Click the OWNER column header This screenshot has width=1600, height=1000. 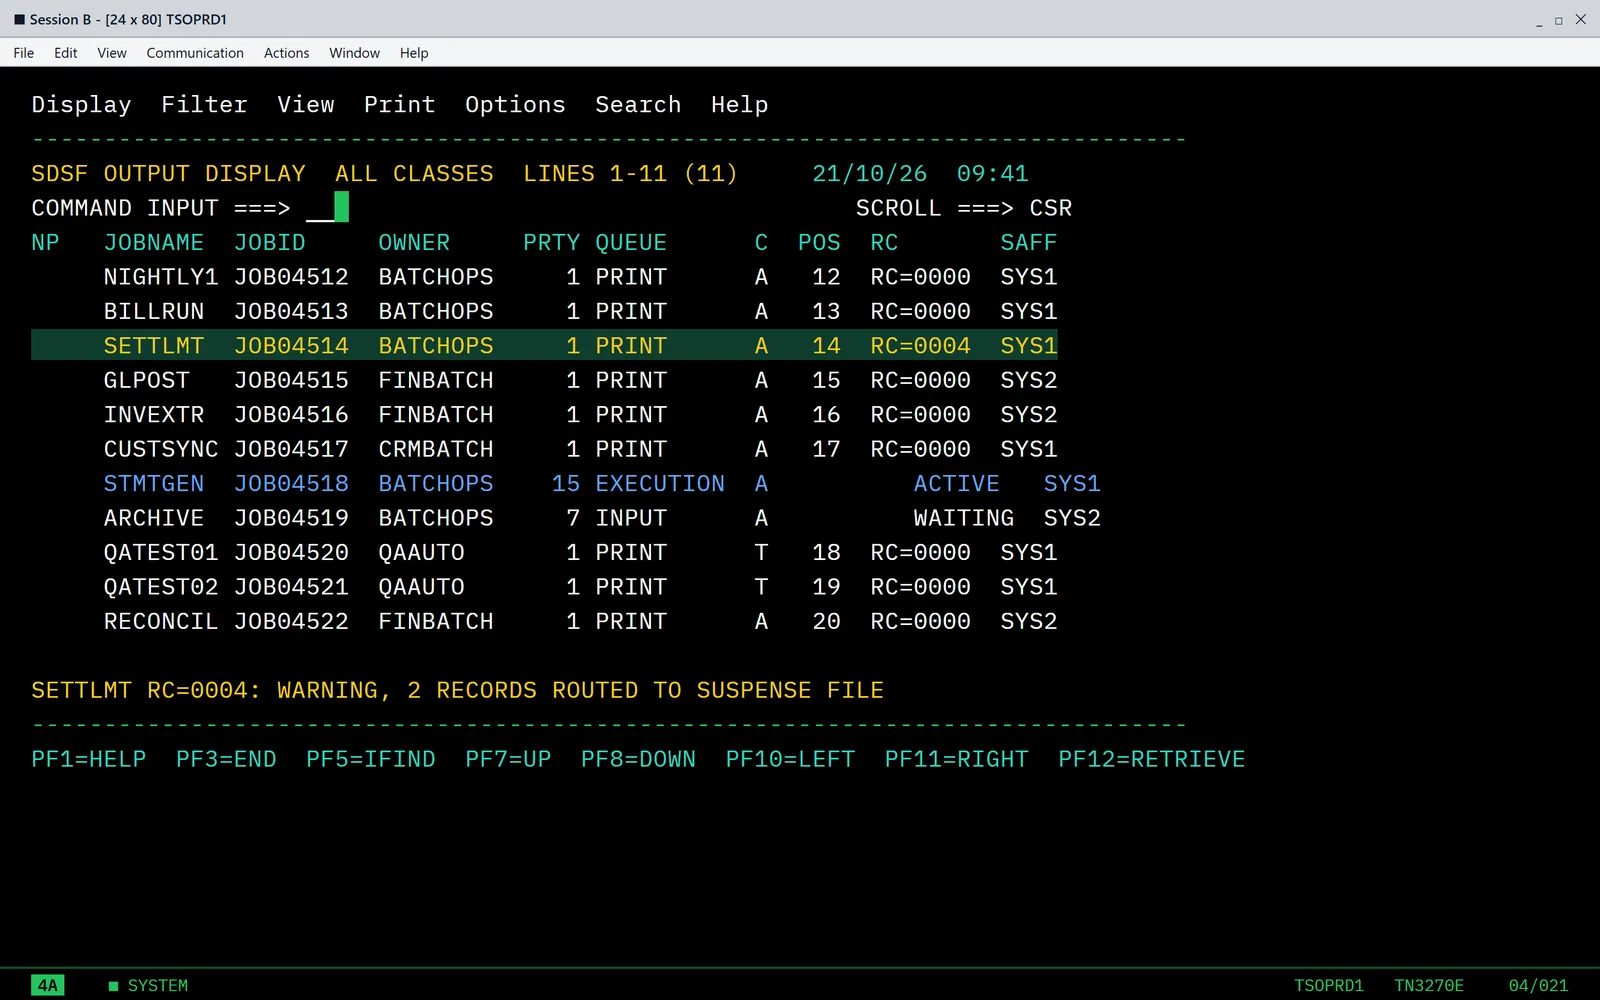point(414,243)
